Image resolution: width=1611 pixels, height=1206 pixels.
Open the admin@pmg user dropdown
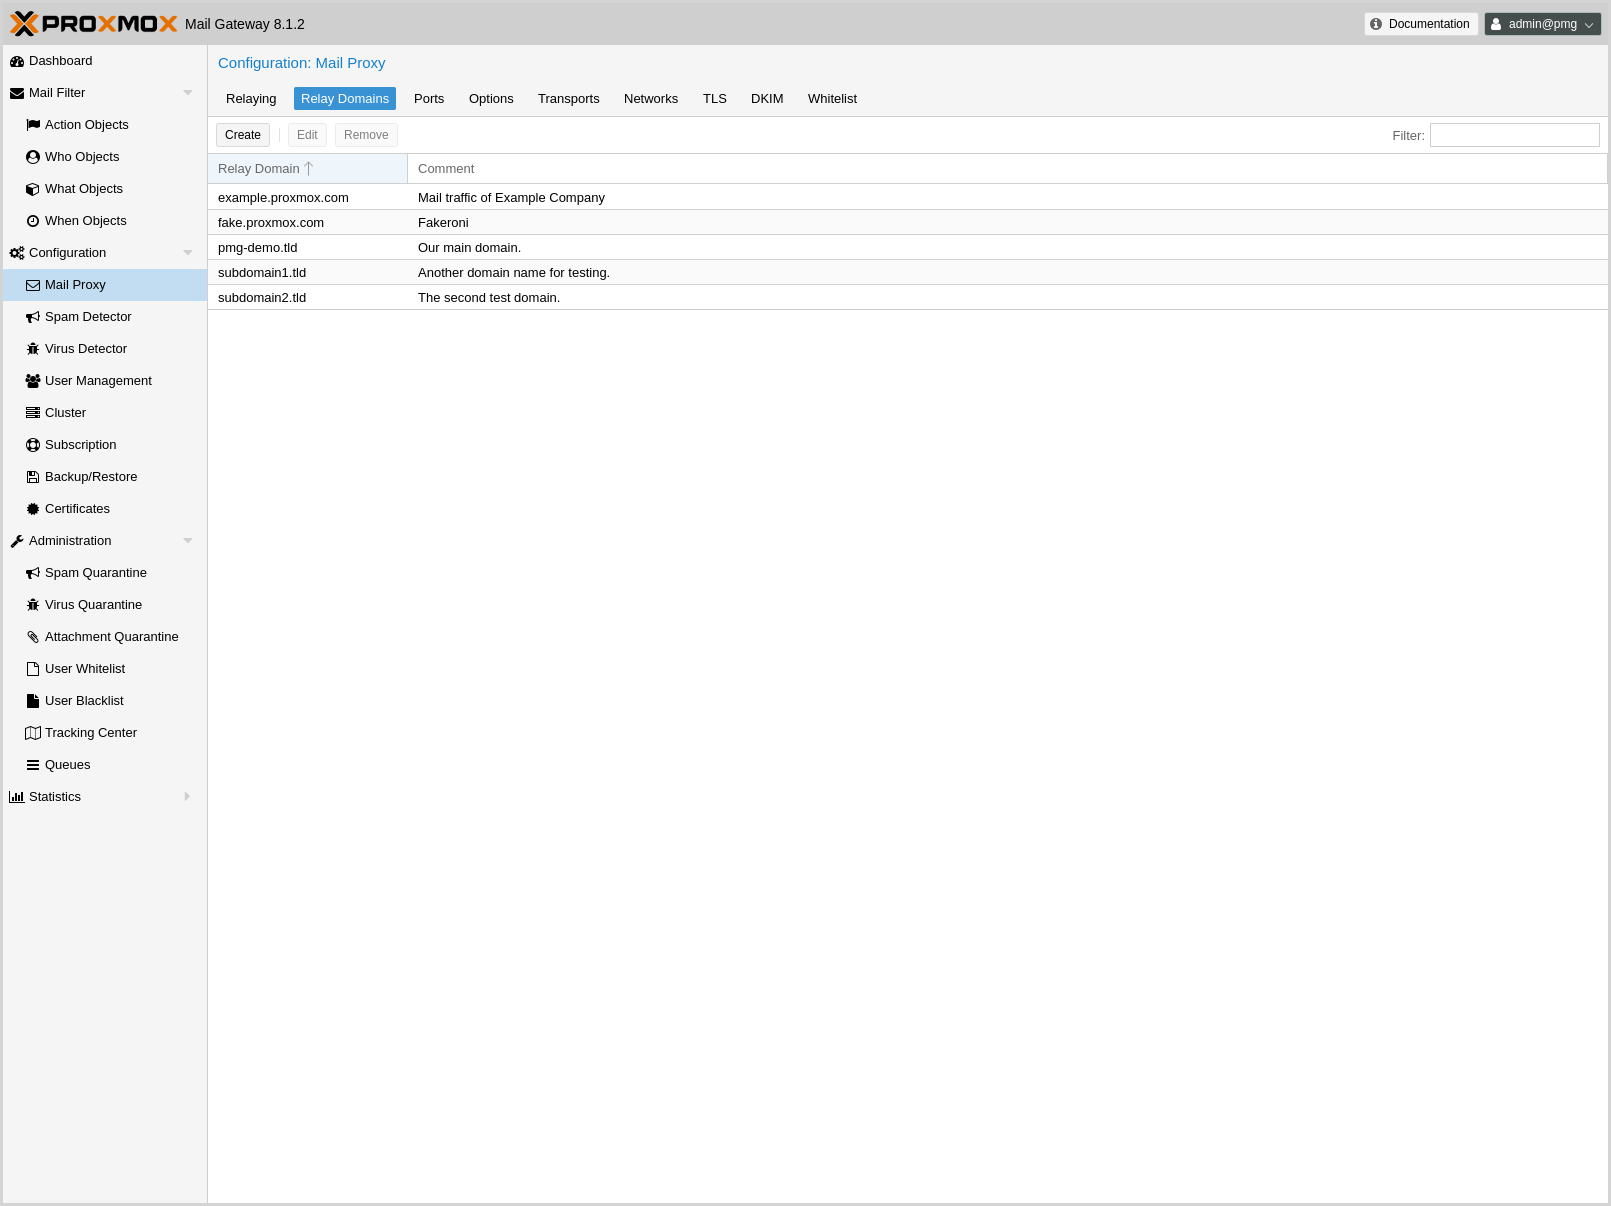[1542, 24]
